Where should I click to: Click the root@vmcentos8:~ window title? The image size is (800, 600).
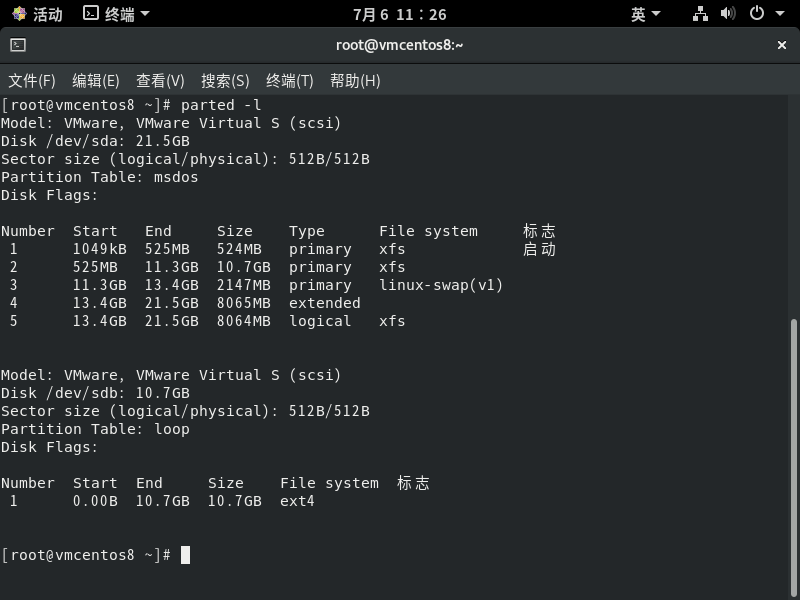399,45
